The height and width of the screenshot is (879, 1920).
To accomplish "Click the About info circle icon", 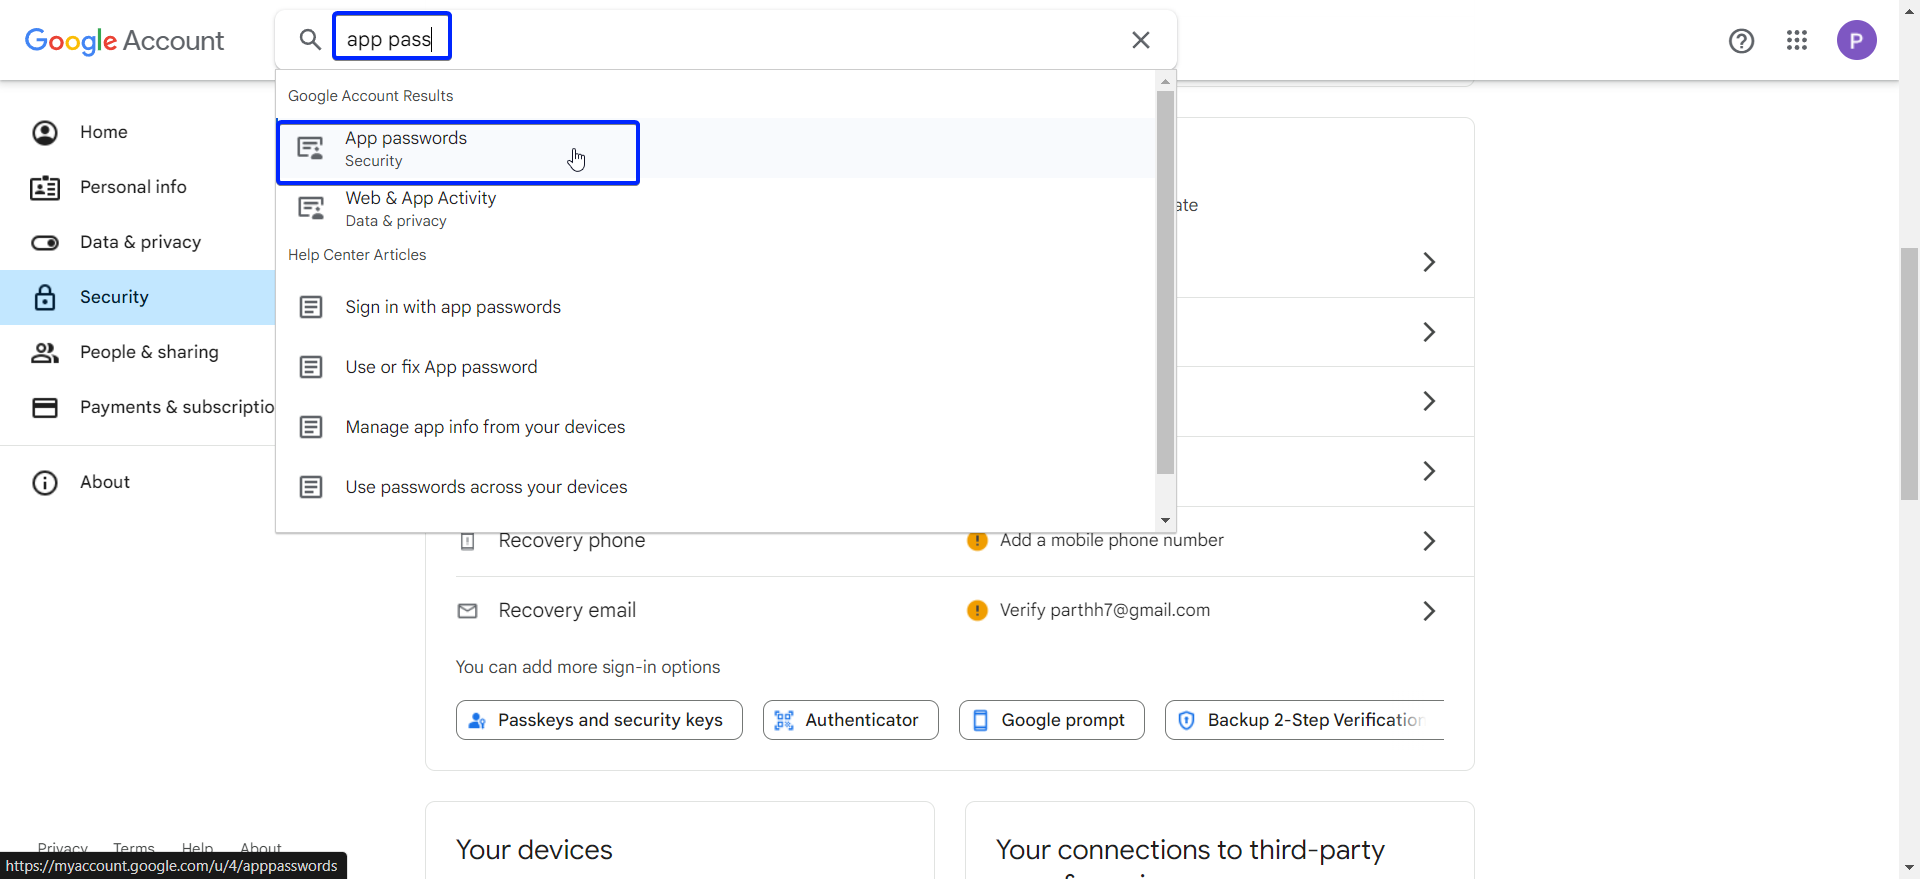I will pos(45,483).
